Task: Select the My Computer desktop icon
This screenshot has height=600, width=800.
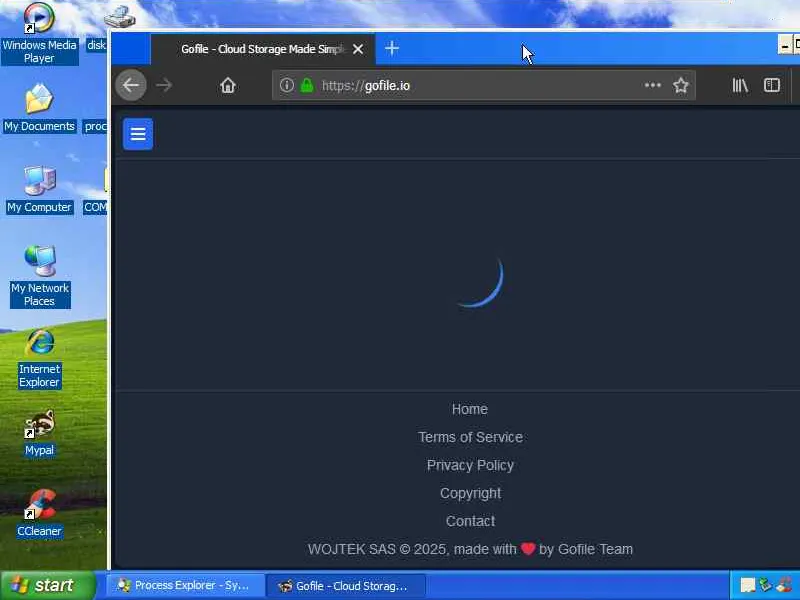Action: pyautogui.click(x=39, y=190)
